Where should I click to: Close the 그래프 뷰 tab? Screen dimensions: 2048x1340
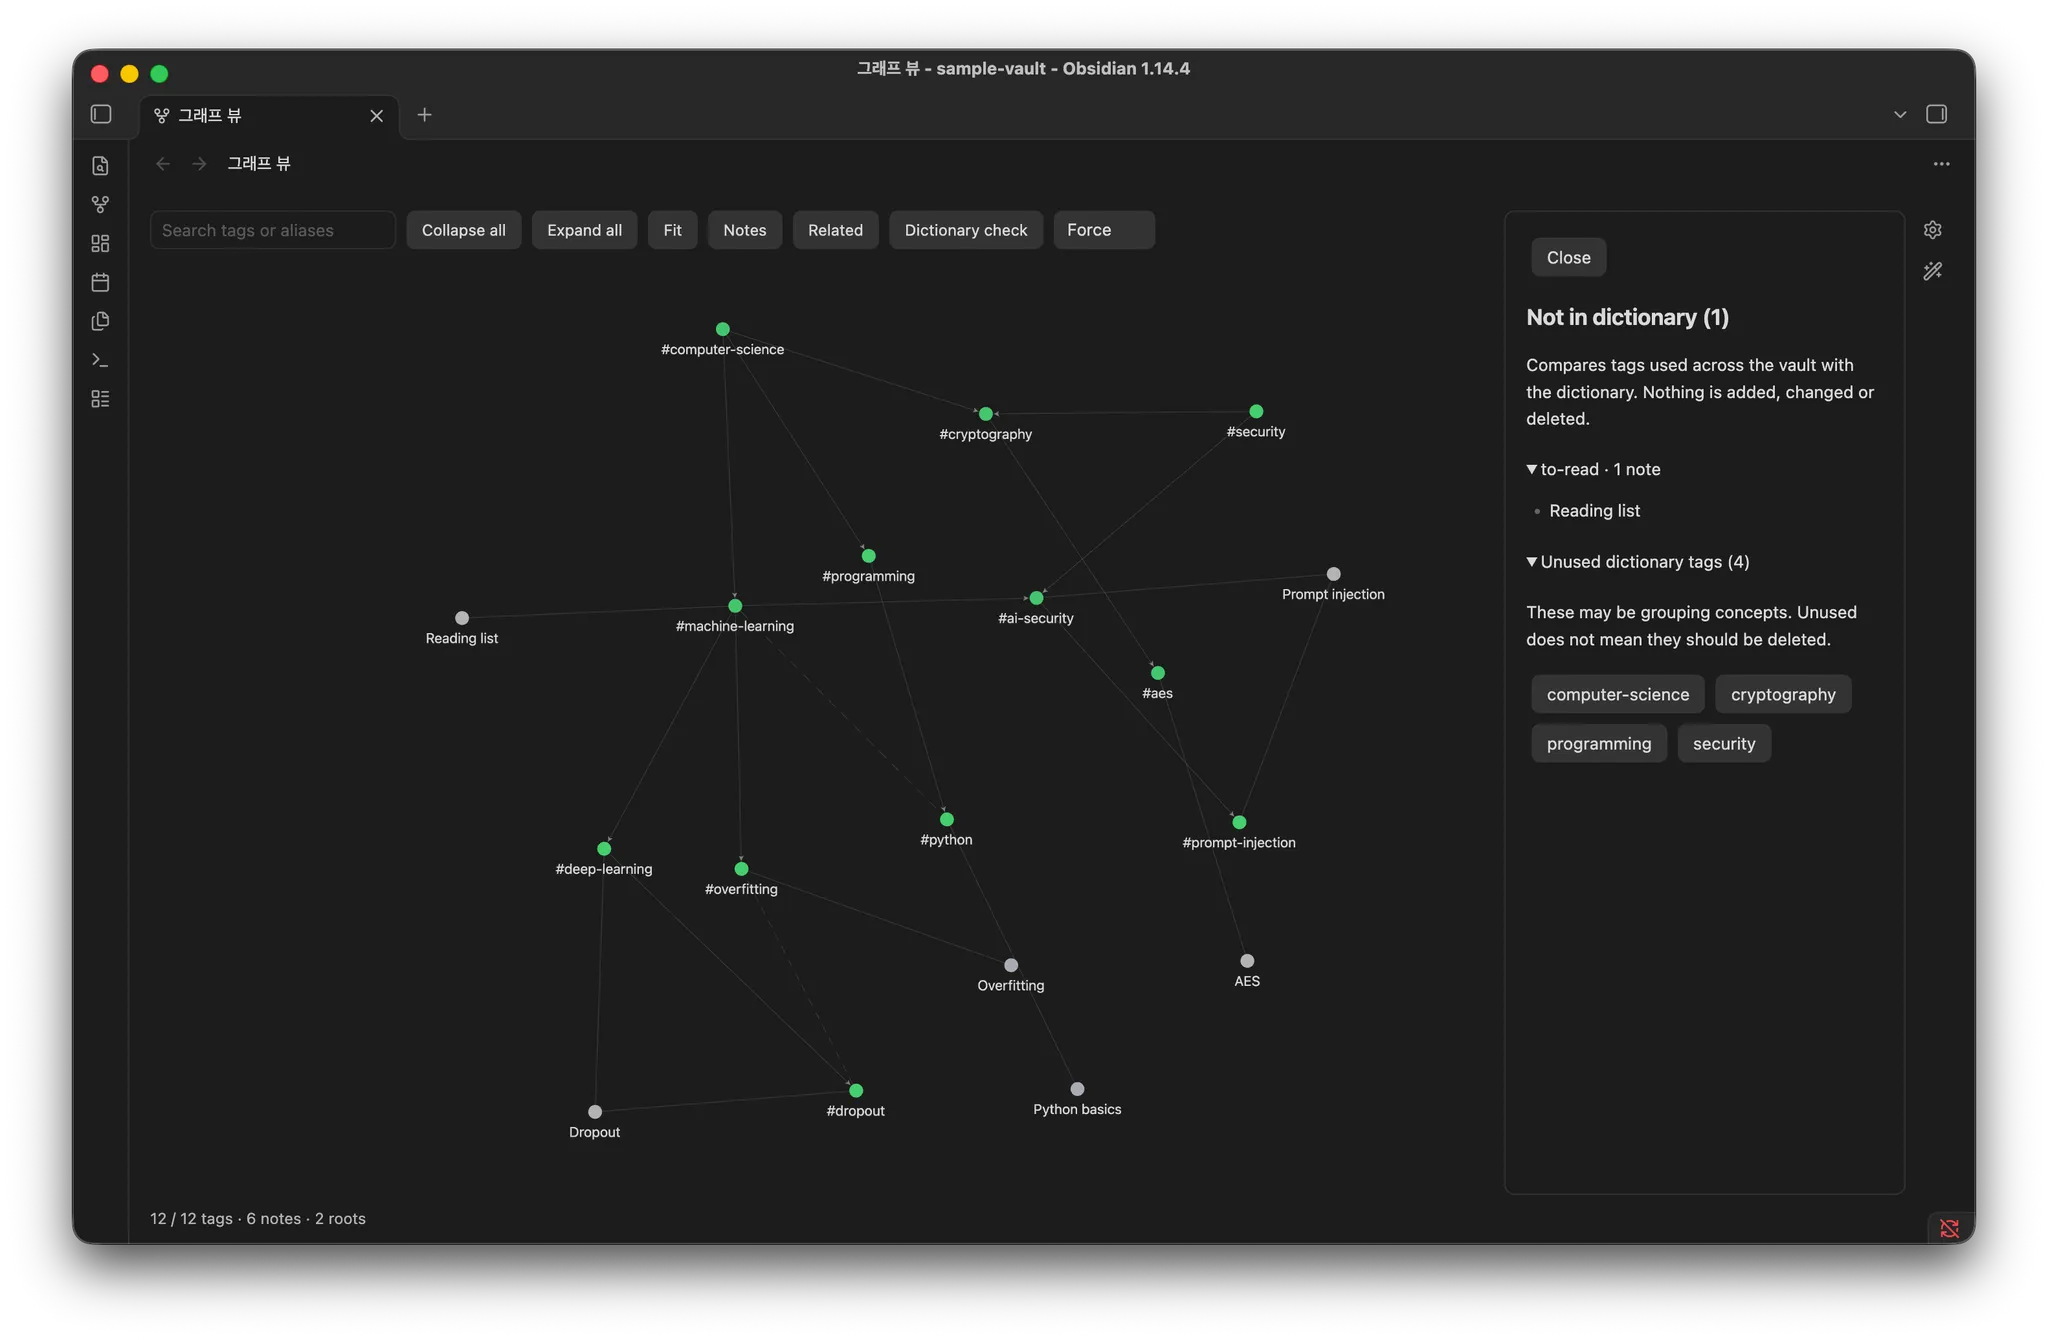377,116
